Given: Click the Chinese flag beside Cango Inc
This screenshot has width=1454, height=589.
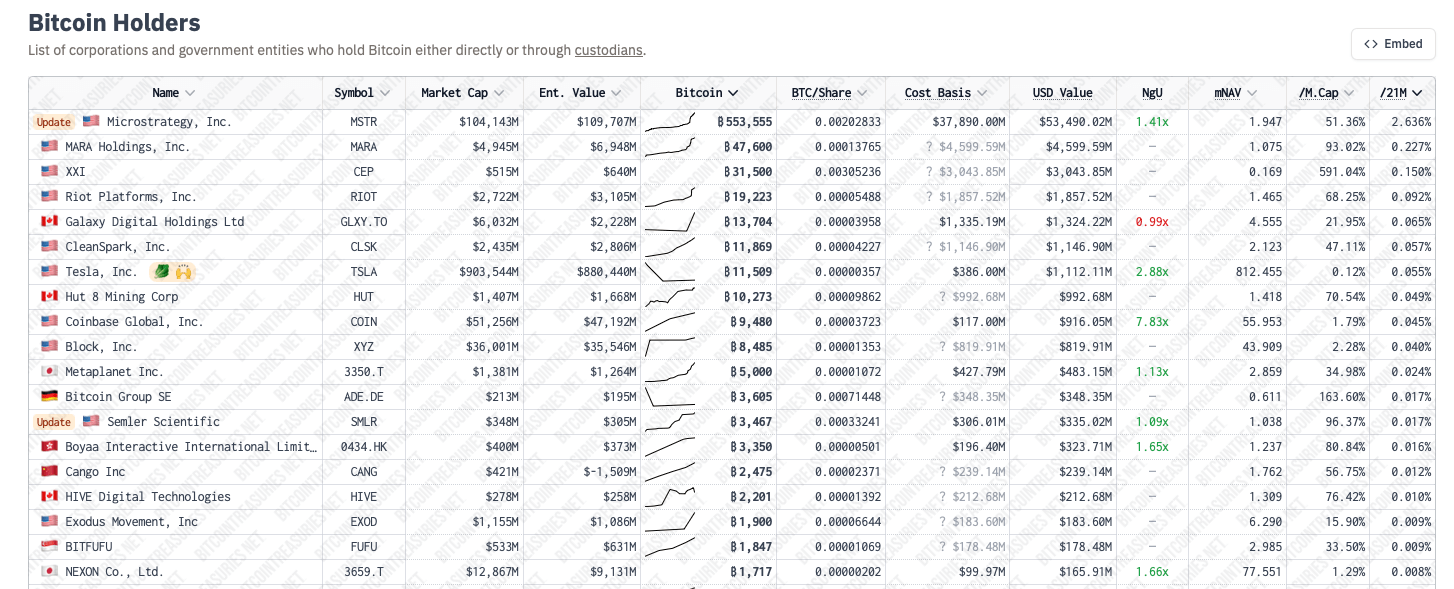Looking at the screenshot, I should coord(49,472).
